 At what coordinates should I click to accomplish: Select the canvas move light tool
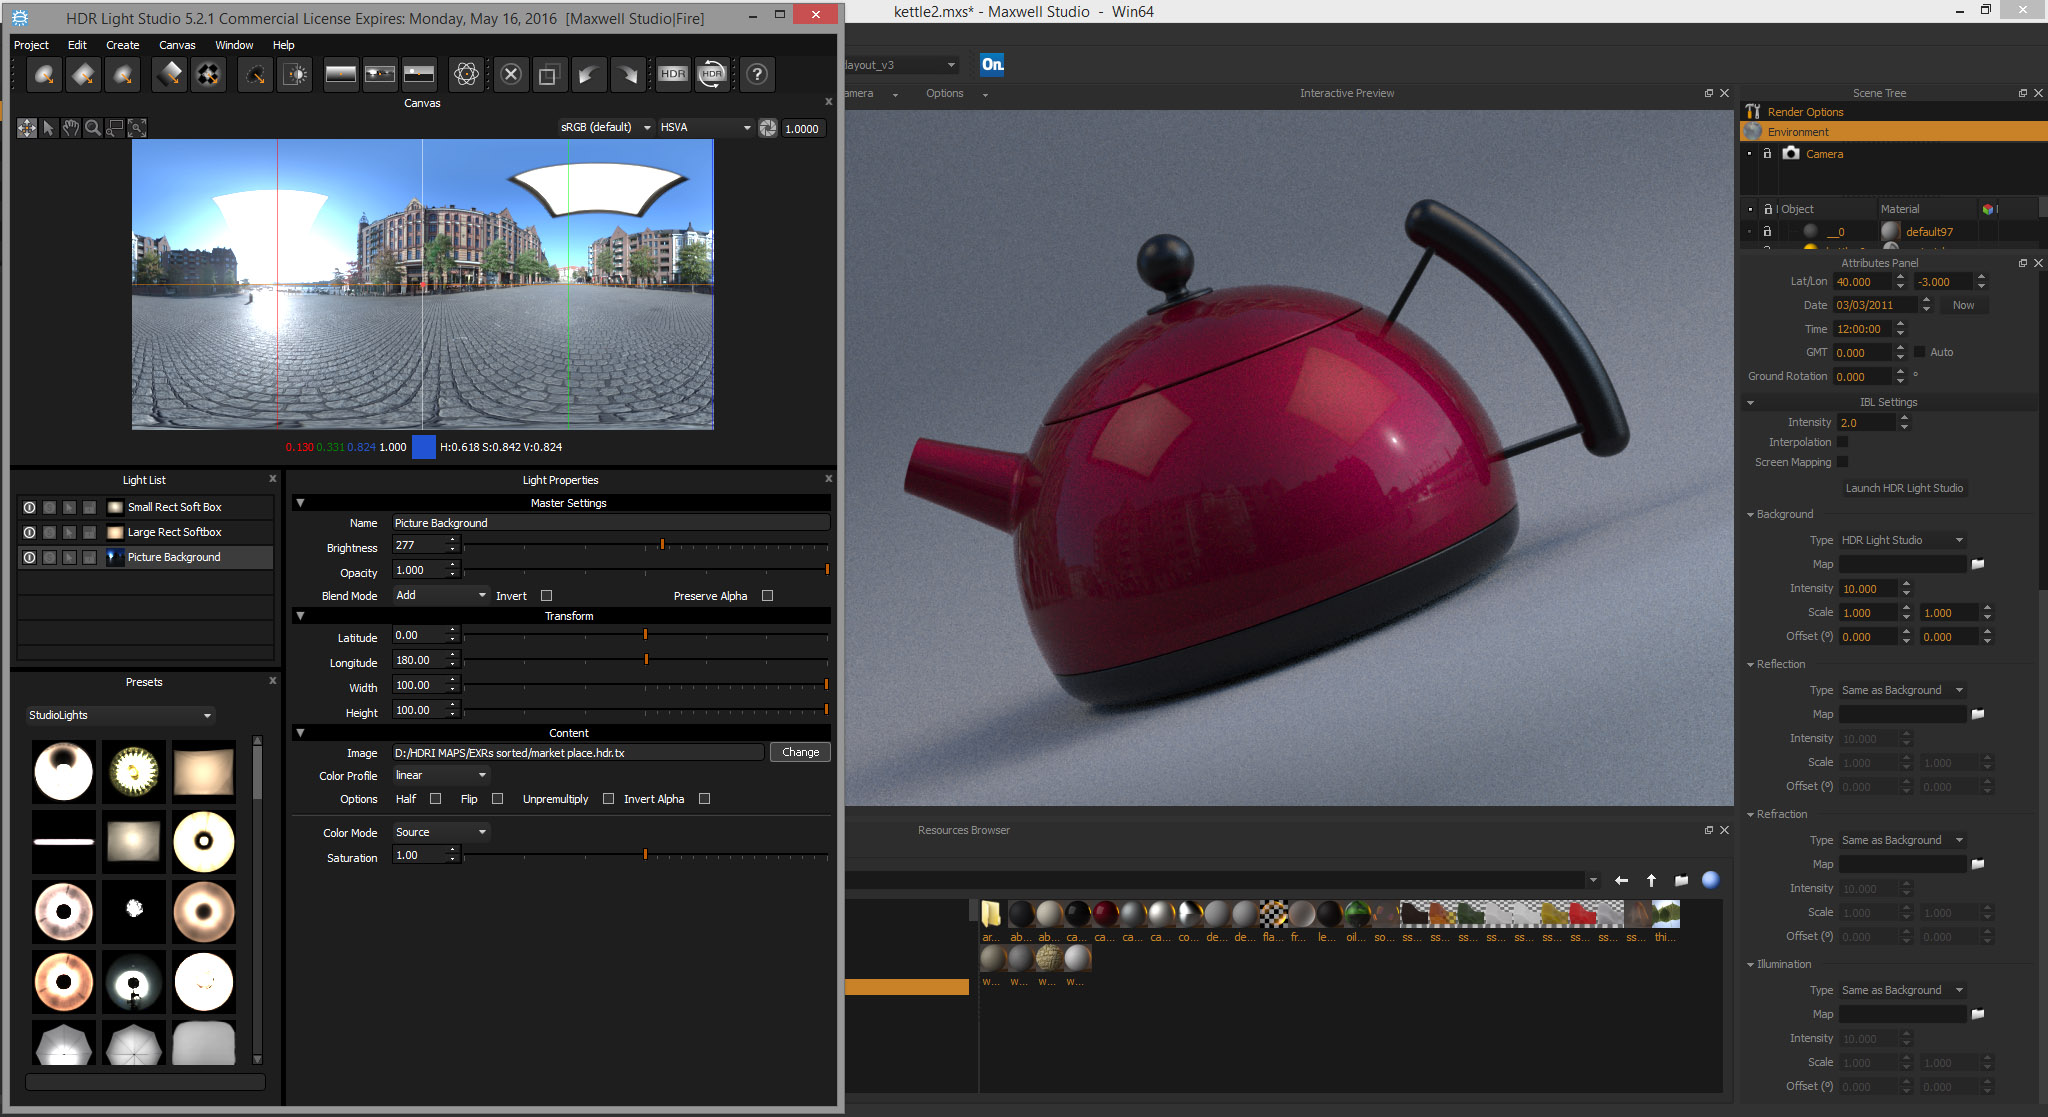pos(26,128)
